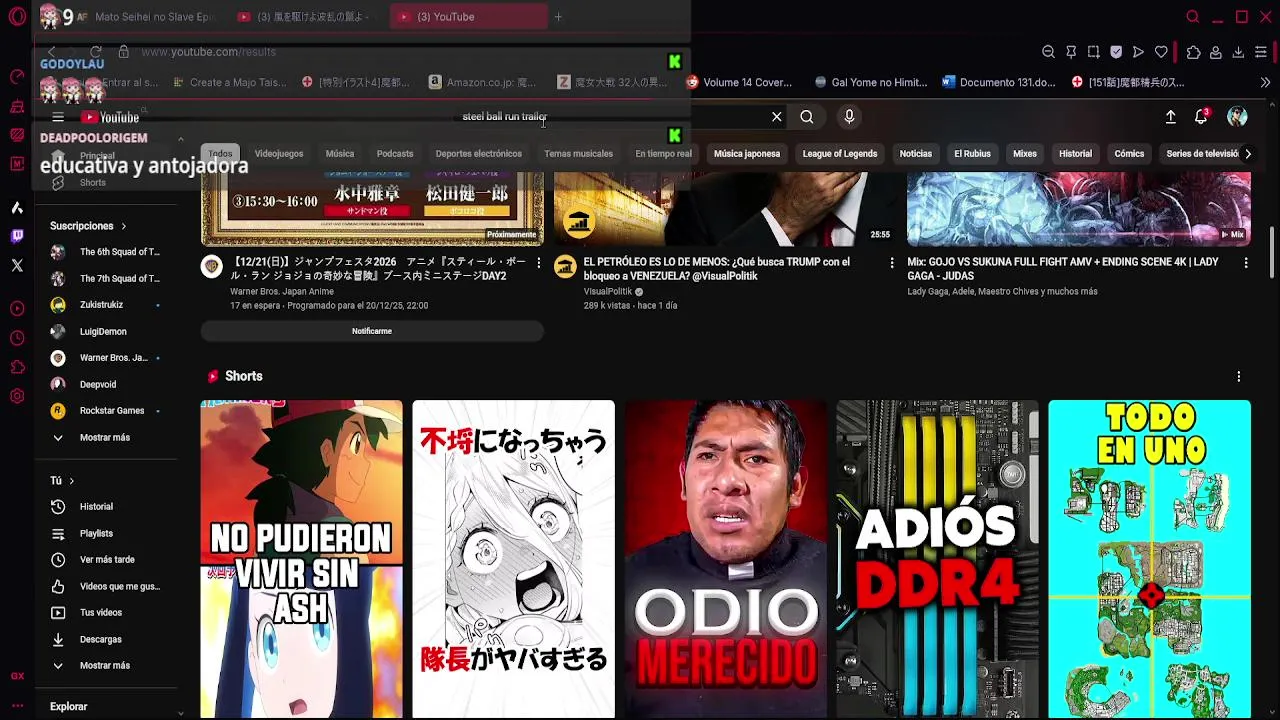Switch to second YouTube tab with Japanese title
Viewport: 1280px width, 720px height.
pyautogui.click(x=305, y=17)
